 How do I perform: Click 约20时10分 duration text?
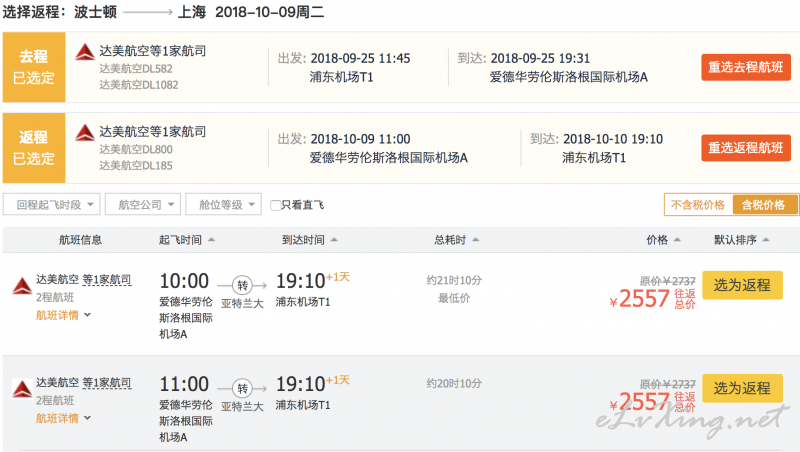point(454,383)
